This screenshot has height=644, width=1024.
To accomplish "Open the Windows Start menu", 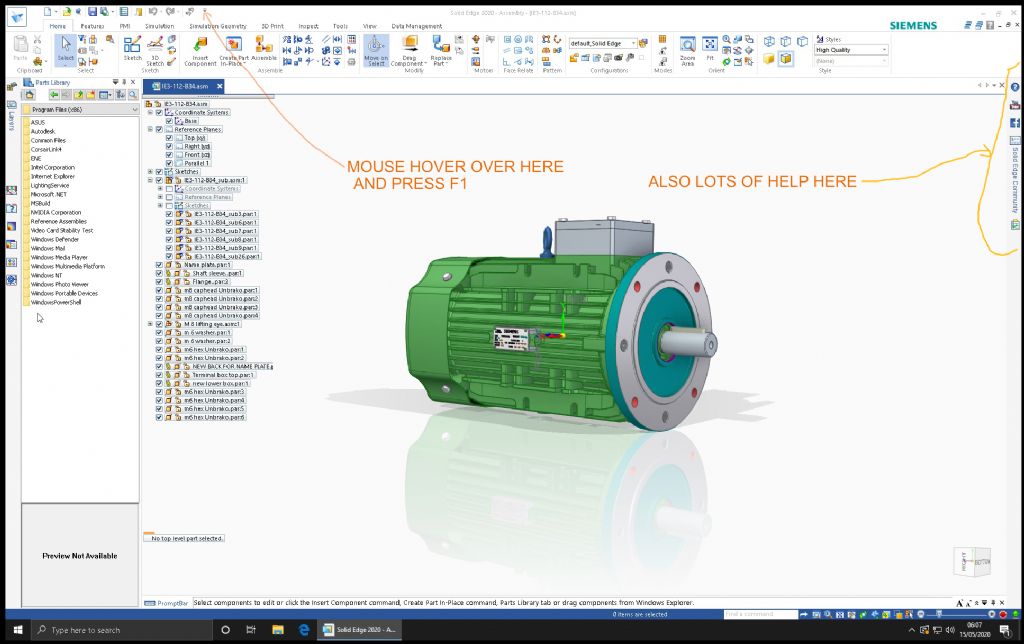I will [18, 630].
